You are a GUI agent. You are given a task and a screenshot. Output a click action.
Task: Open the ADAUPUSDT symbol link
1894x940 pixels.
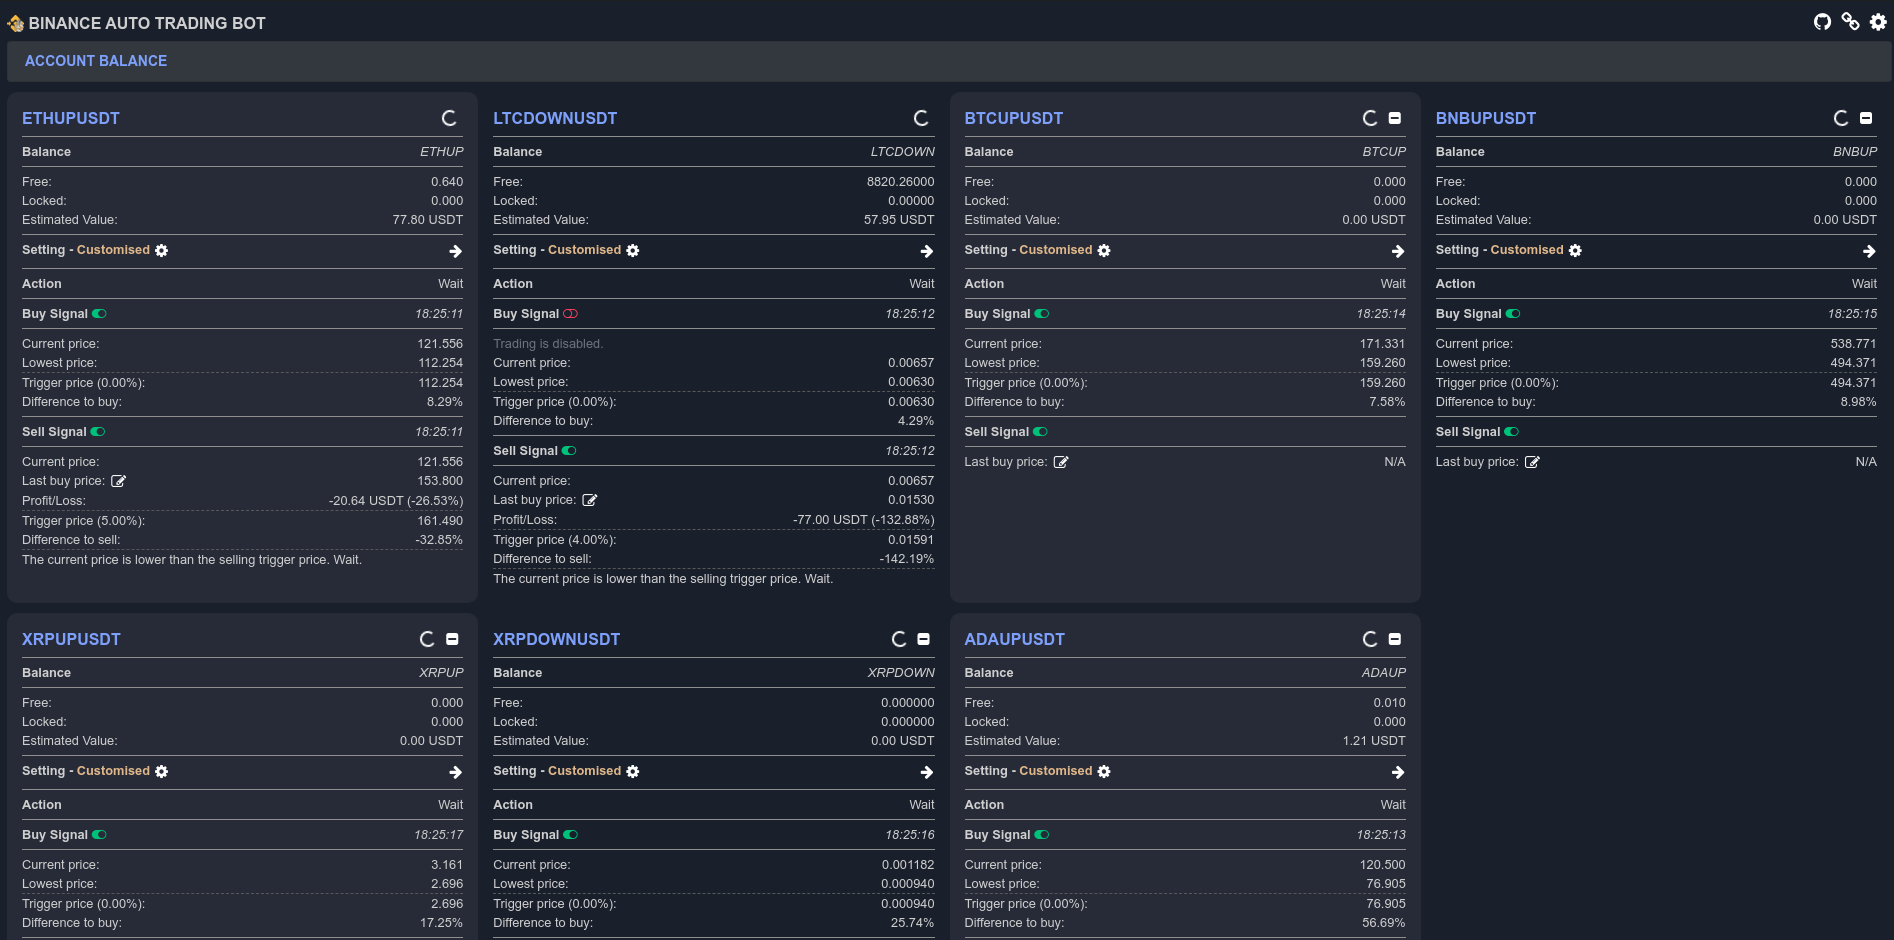(x=1014, y=639)
